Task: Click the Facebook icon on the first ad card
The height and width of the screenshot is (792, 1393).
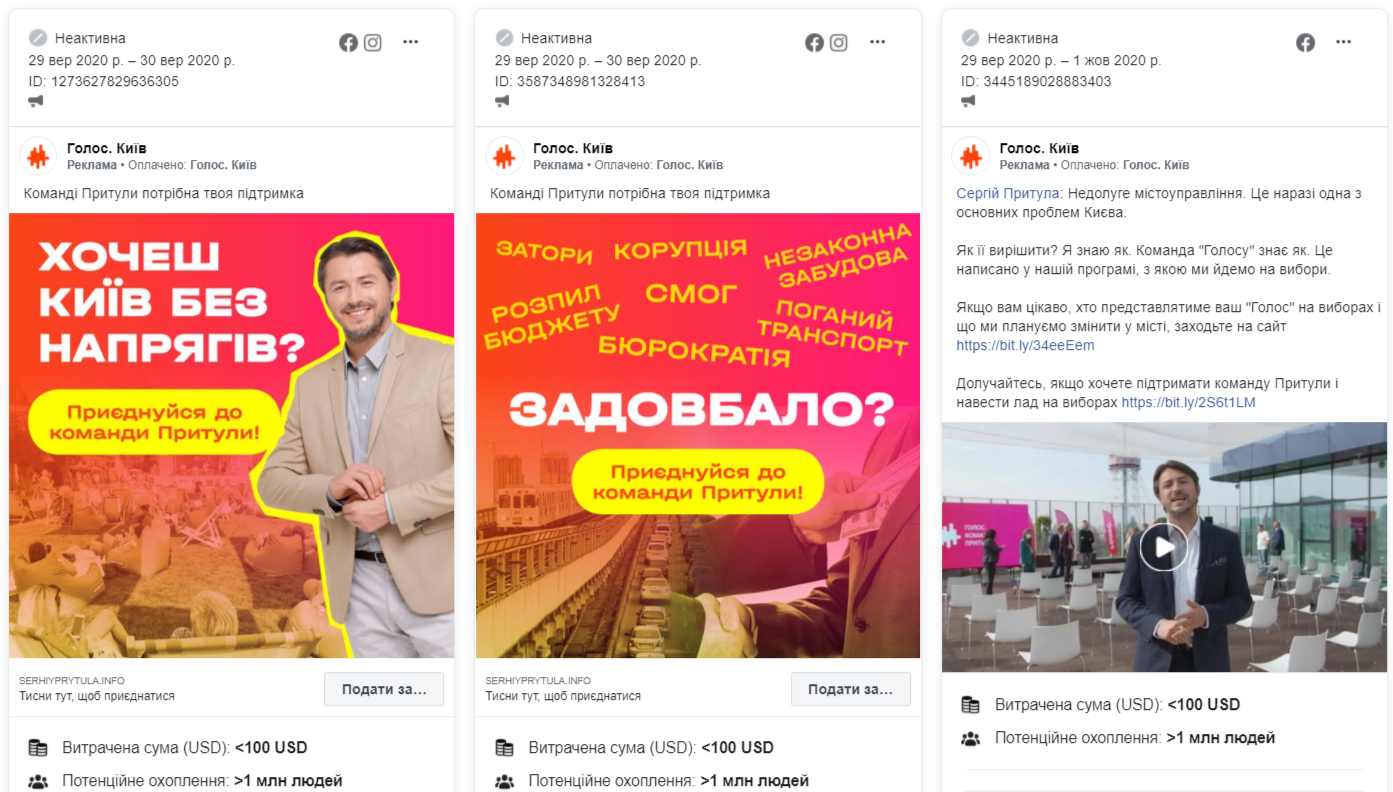Action: [x=348, y=43]
